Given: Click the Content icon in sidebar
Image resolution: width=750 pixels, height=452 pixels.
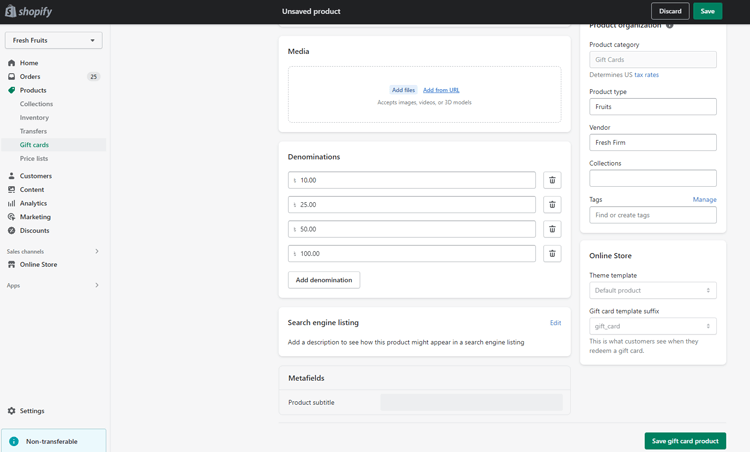Looking at the screenshot, I should click(x=11, y=189).
